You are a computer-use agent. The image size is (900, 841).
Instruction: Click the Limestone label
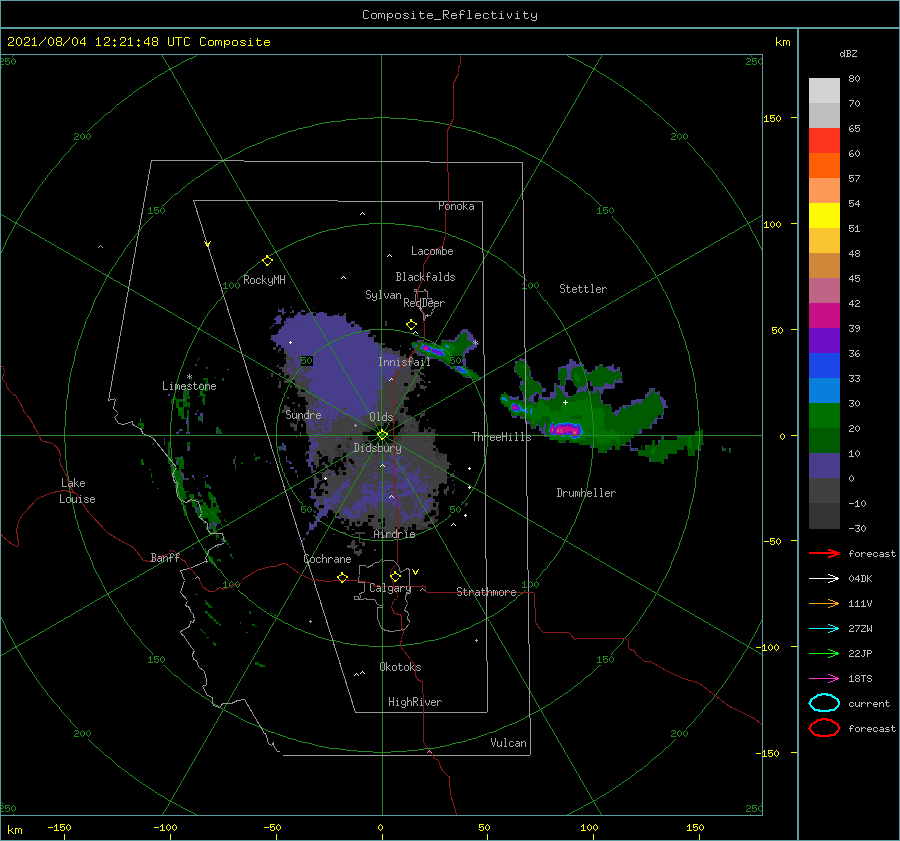point(189,386)
